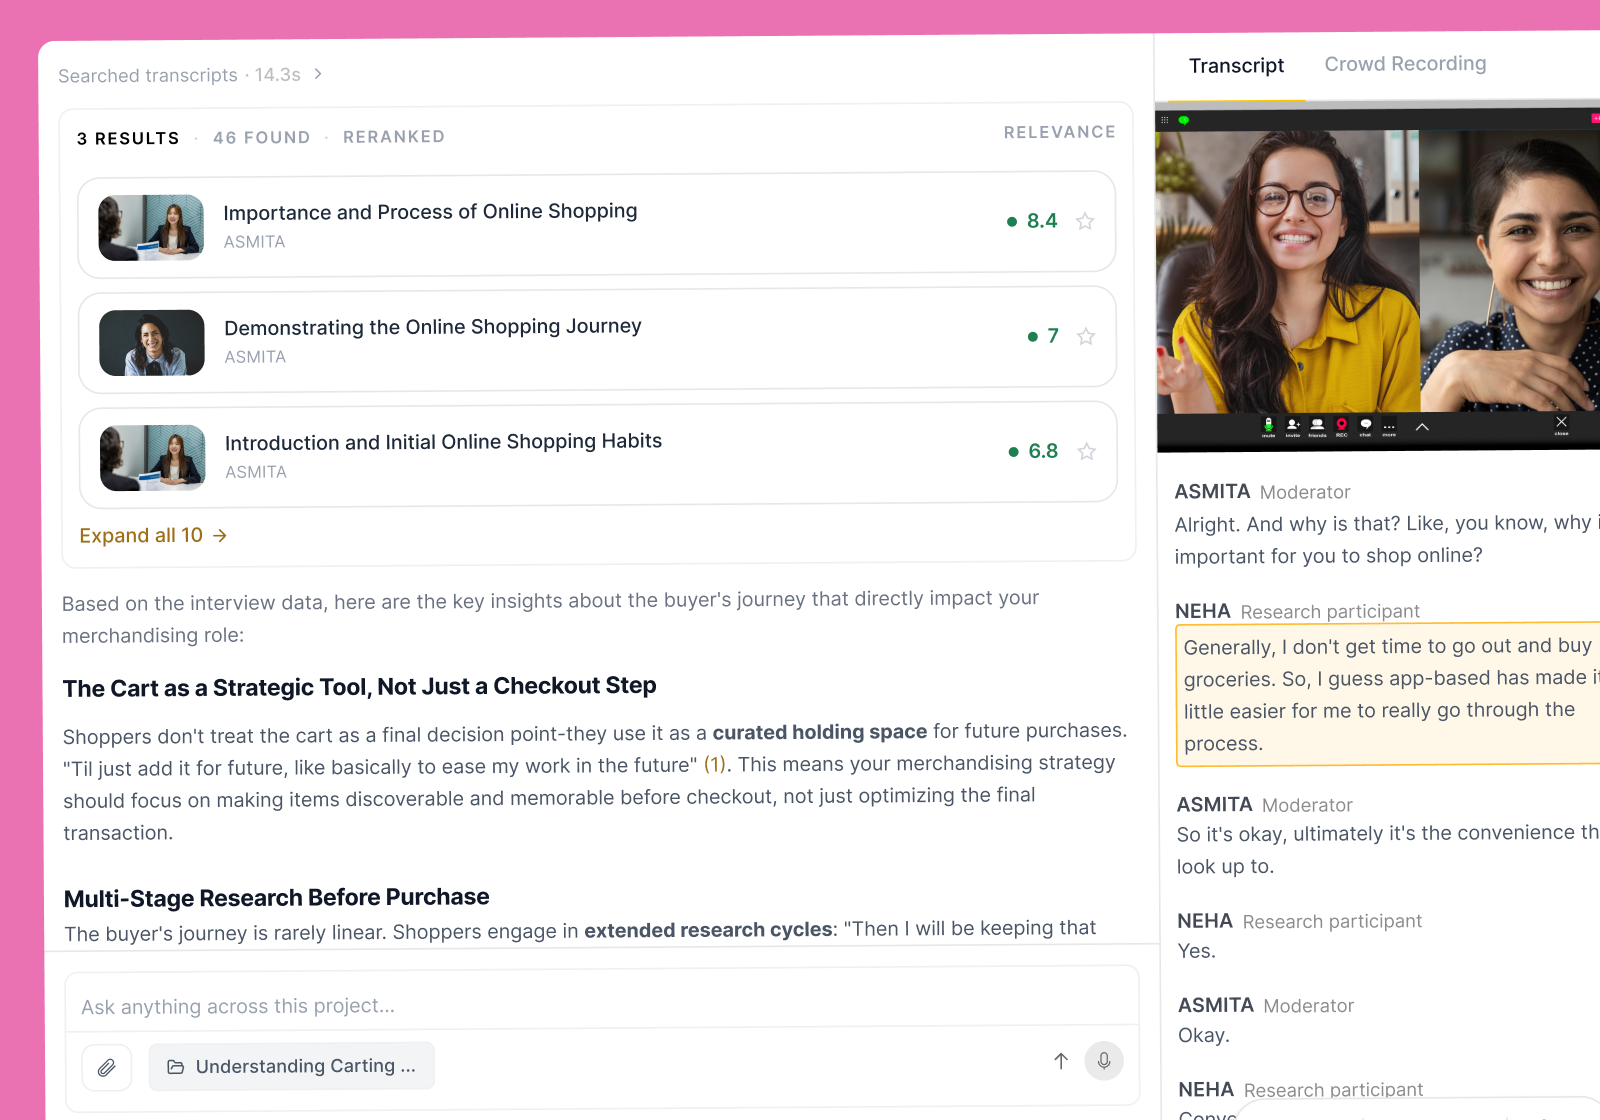The width and height of the screenshot is (1600, 1120).
Task: Click the 3 RESULTS label
Action: click(128, 138)
